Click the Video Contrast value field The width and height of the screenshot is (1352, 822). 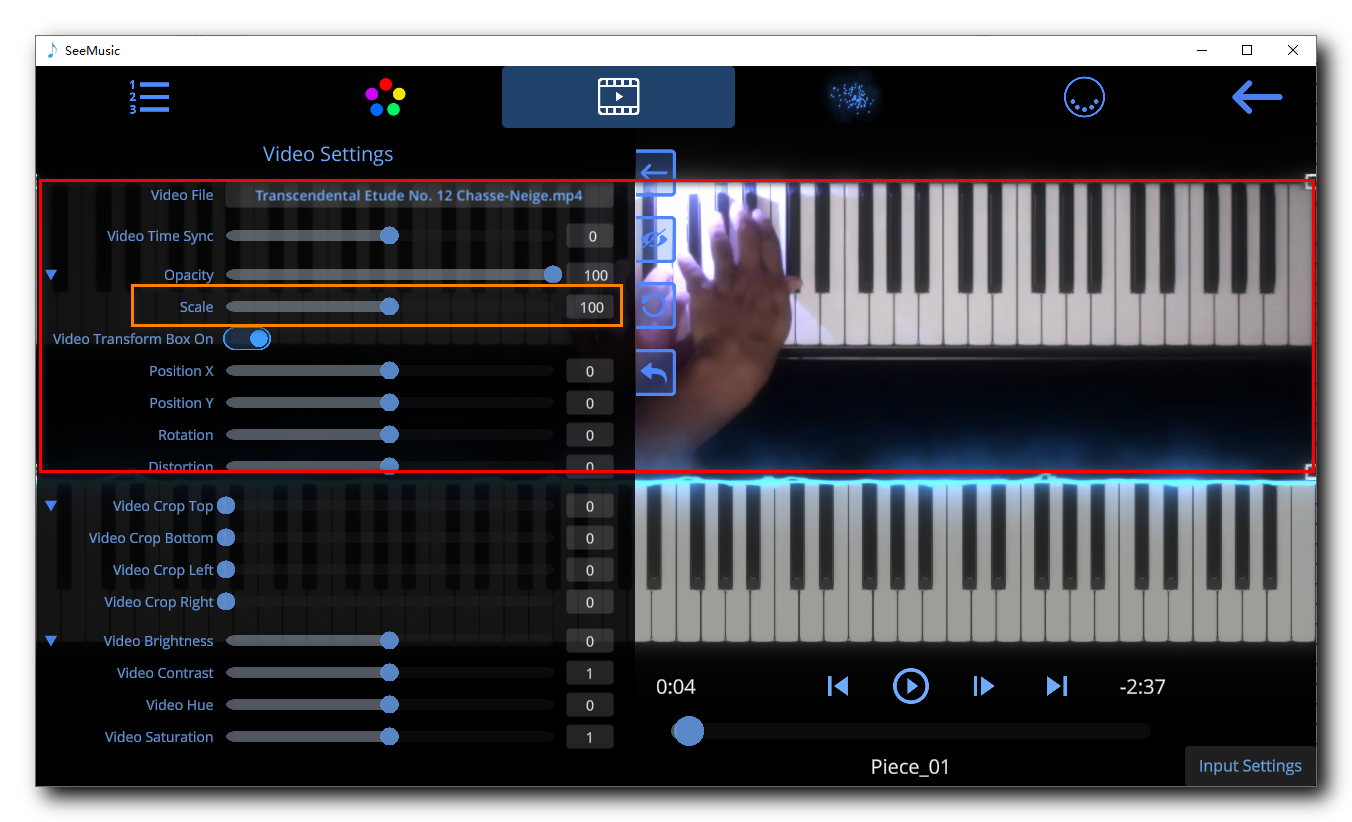[590, 673]
